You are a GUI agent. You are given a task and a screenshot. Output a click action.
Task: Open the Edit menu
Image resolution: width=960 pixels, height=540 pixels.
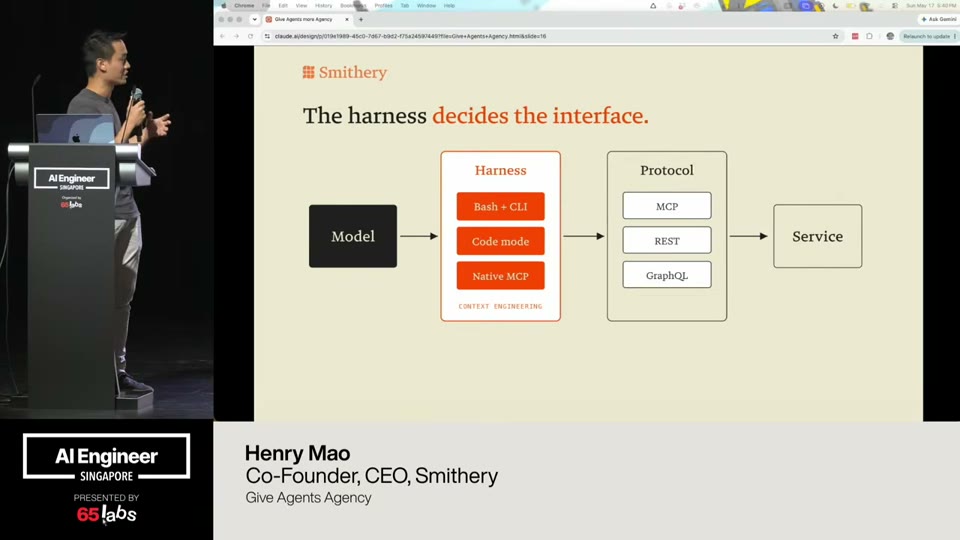pyautogui.click(x=283, y=6)
